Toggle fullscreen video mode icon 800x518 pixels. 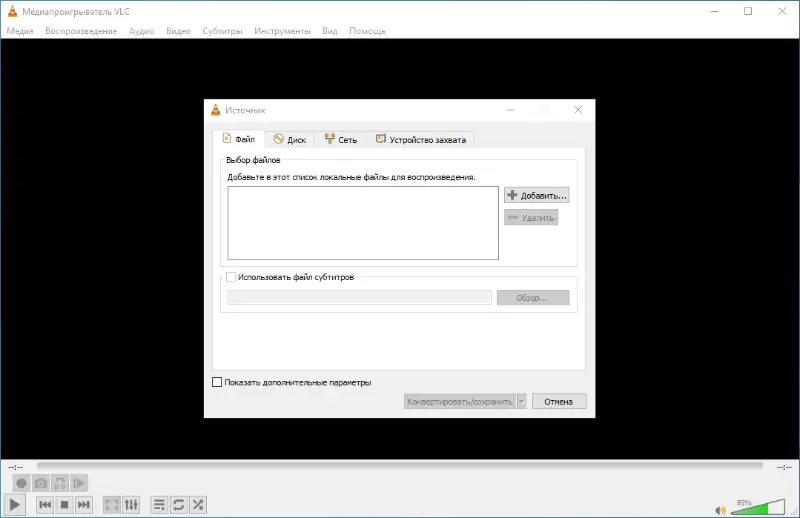[112, 505]
